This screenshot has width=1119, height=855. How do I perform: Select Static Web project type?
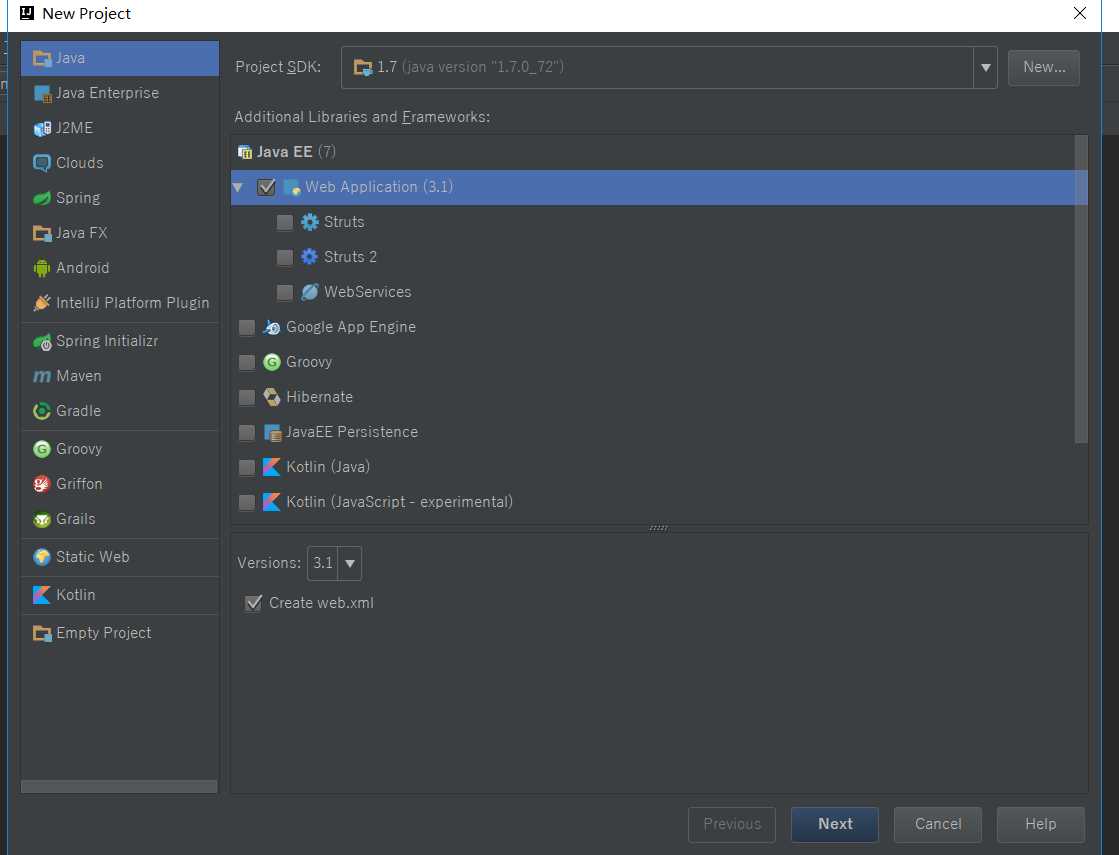[120, 557]
